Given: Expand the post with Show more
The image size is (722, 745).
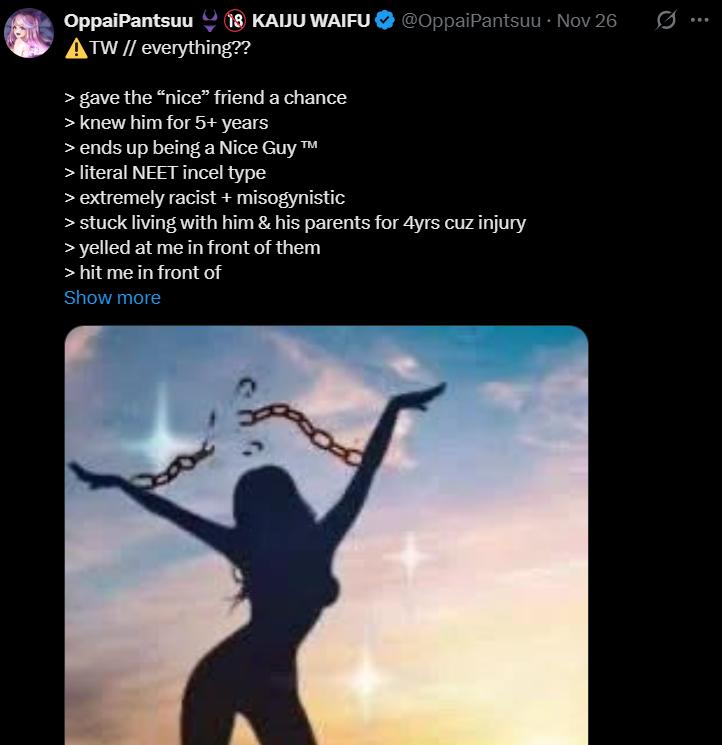Looking at the screenshot, I should pyautogui.click(x=112, y=298).
